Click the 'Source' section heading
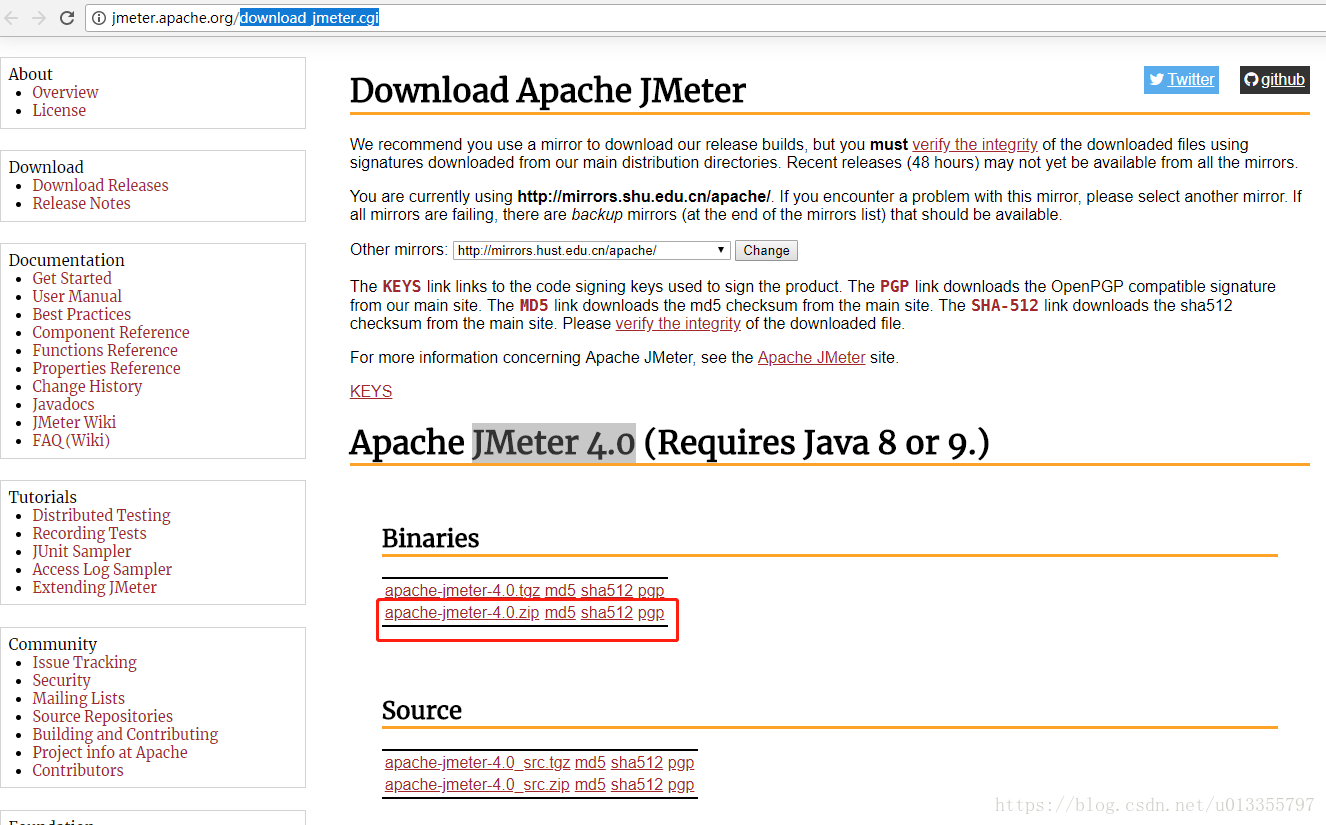The width and height of the screenshot is (1326, 825). (x=422, y=710)
